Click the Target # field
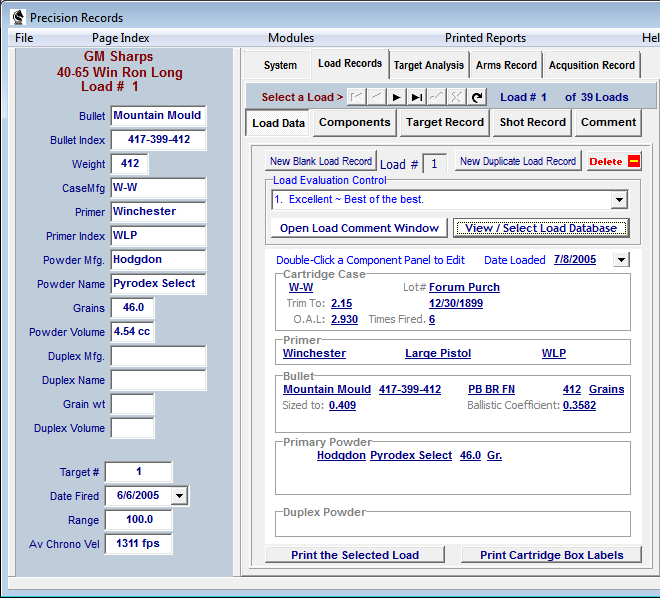 click(x=138, y=472)
